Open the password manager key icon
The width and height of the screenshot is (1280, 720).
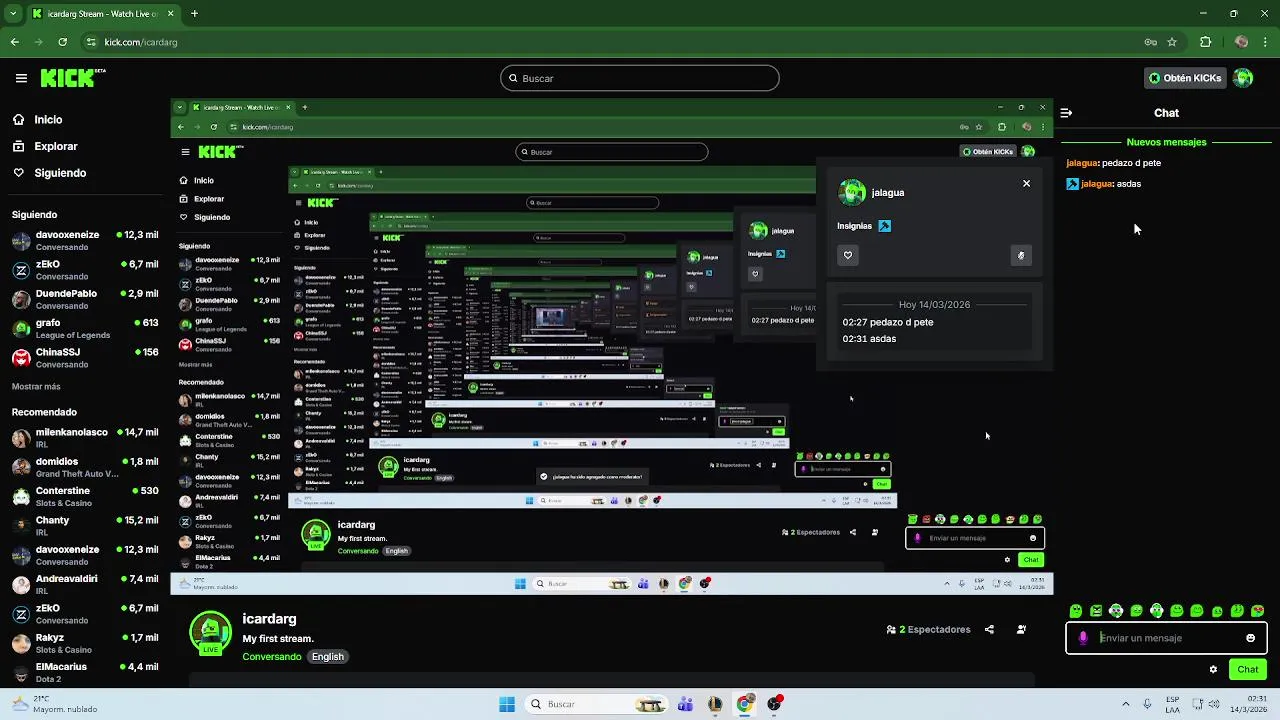coord(1151,42)
